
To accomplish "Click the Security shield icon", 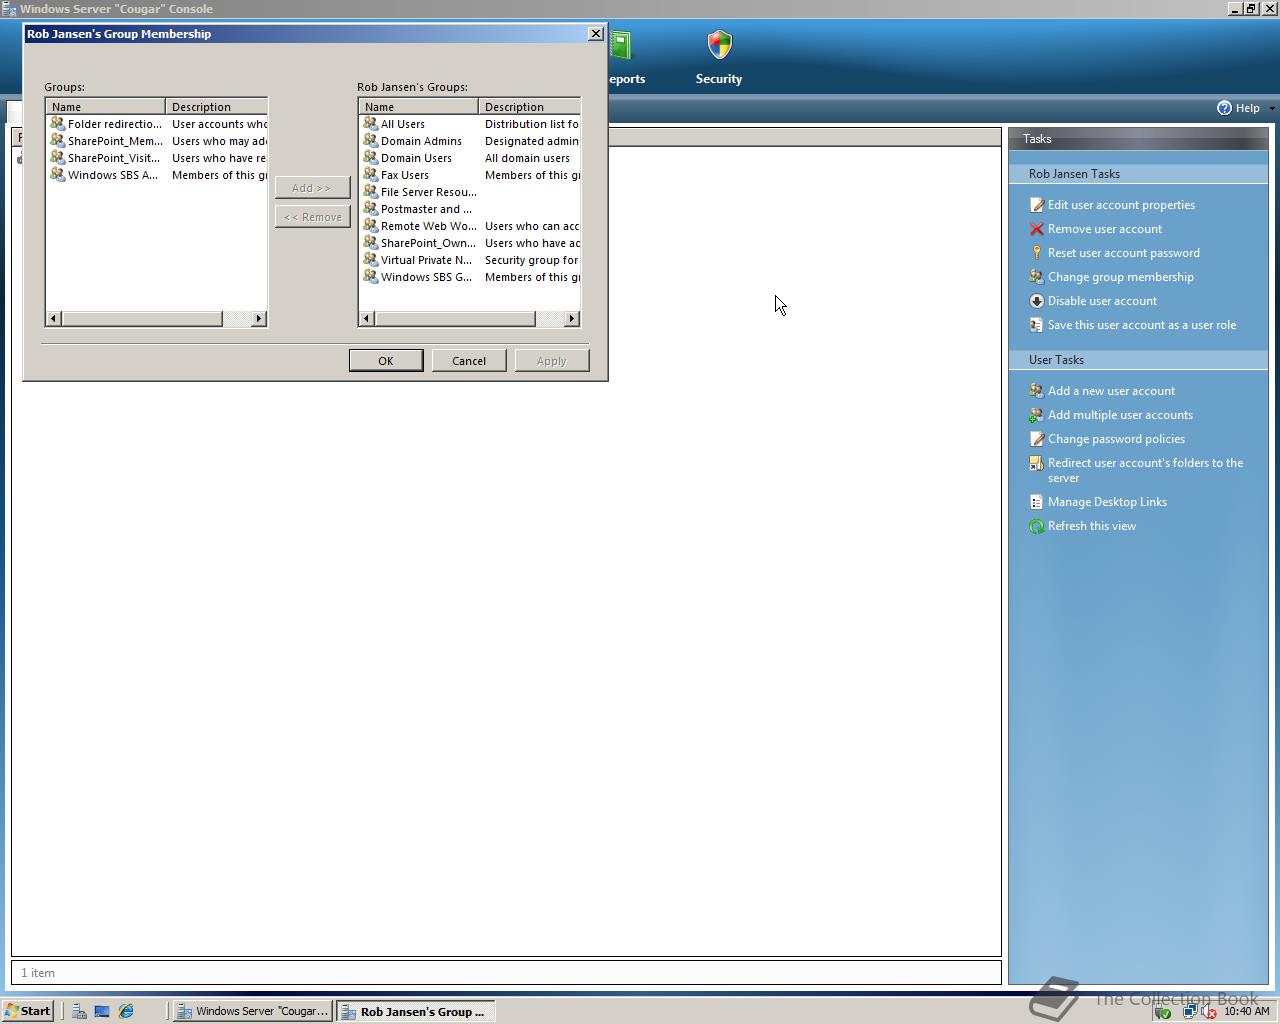I will [x=717, y=44].
